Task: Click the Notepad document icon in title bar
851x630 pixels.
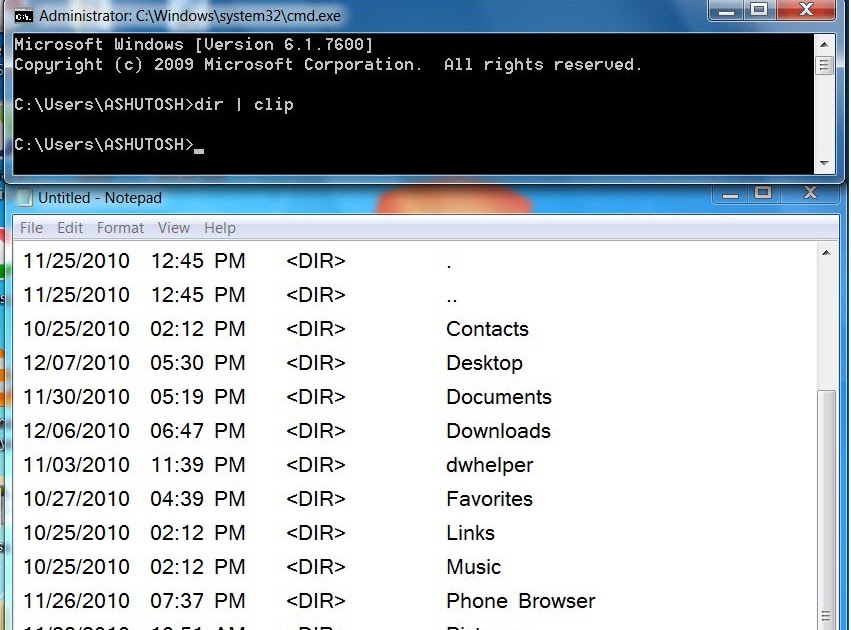Action: pos(24,197)
